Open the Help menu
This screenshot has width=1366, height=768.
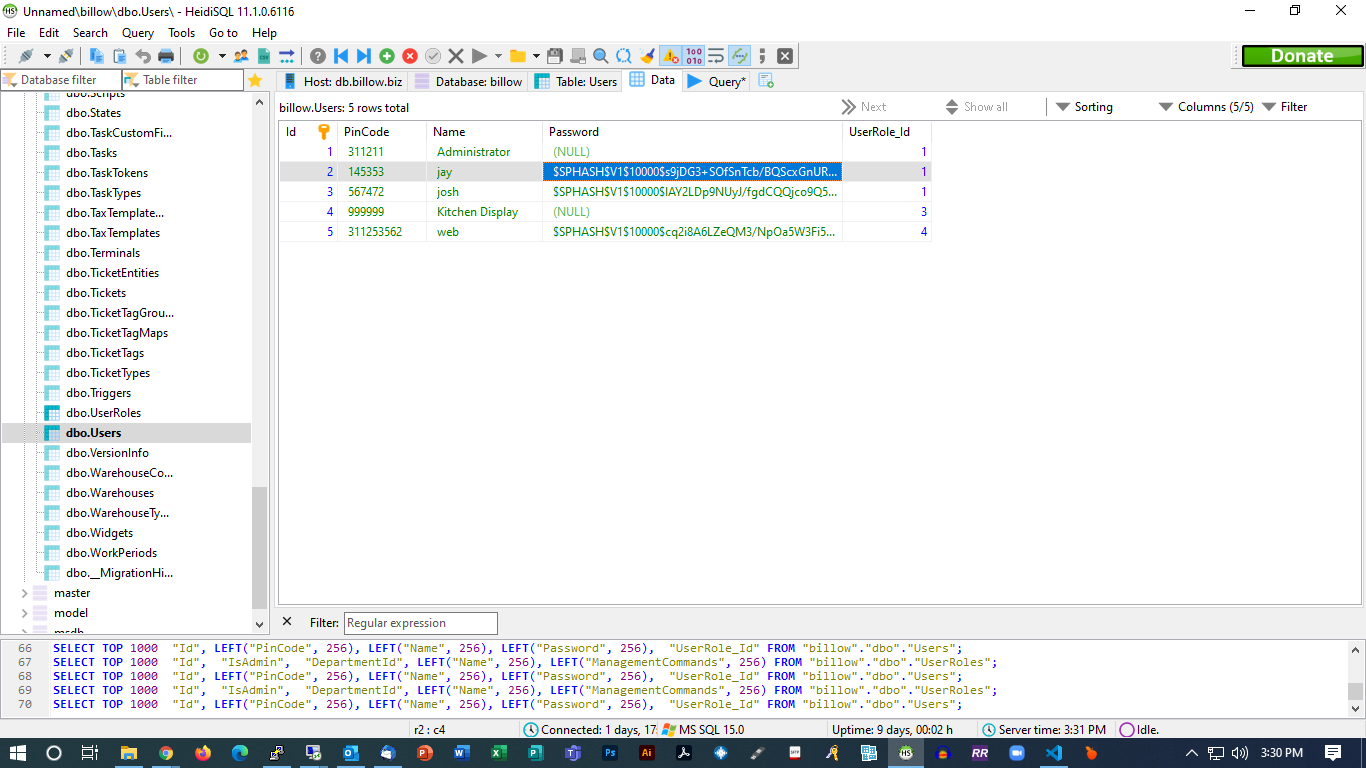[x=264, y=33]
